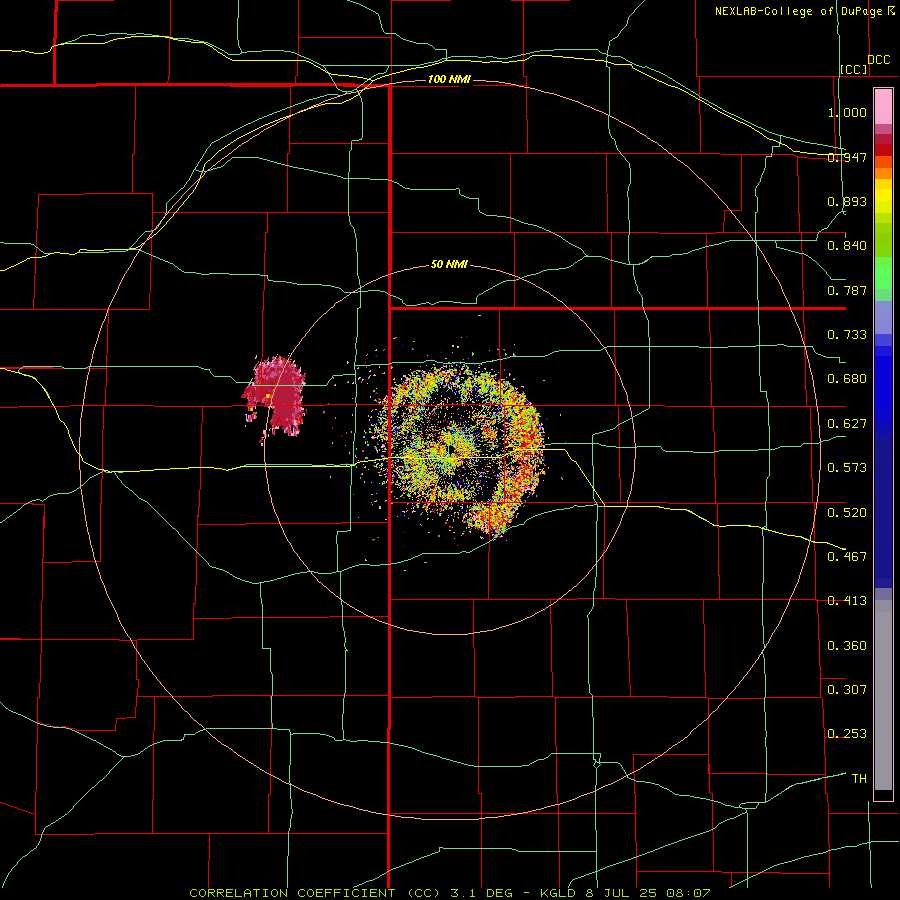Click the "KGLD" station ID in the caption
The image size is (900, 900).
[559, 893]
